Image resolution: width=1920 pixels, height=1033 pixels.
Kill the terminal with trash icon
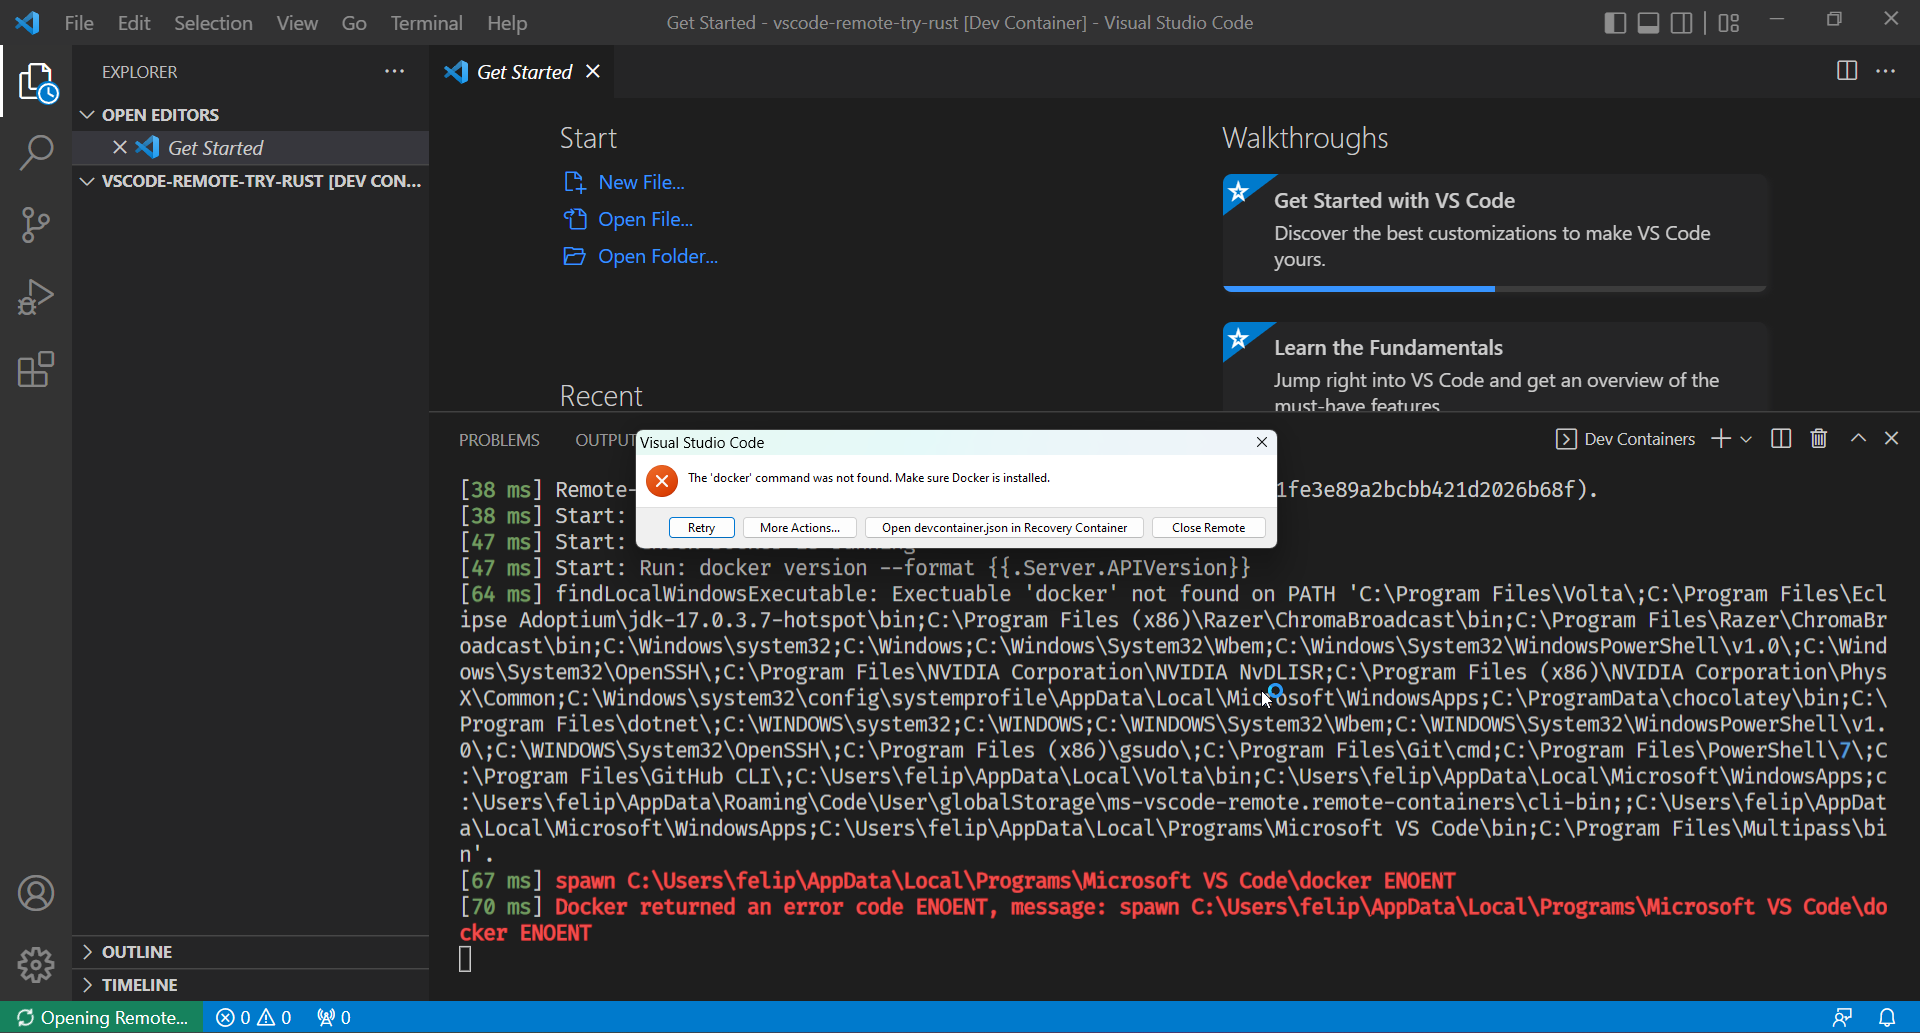pyautogui.click(x=1819, y=438)
